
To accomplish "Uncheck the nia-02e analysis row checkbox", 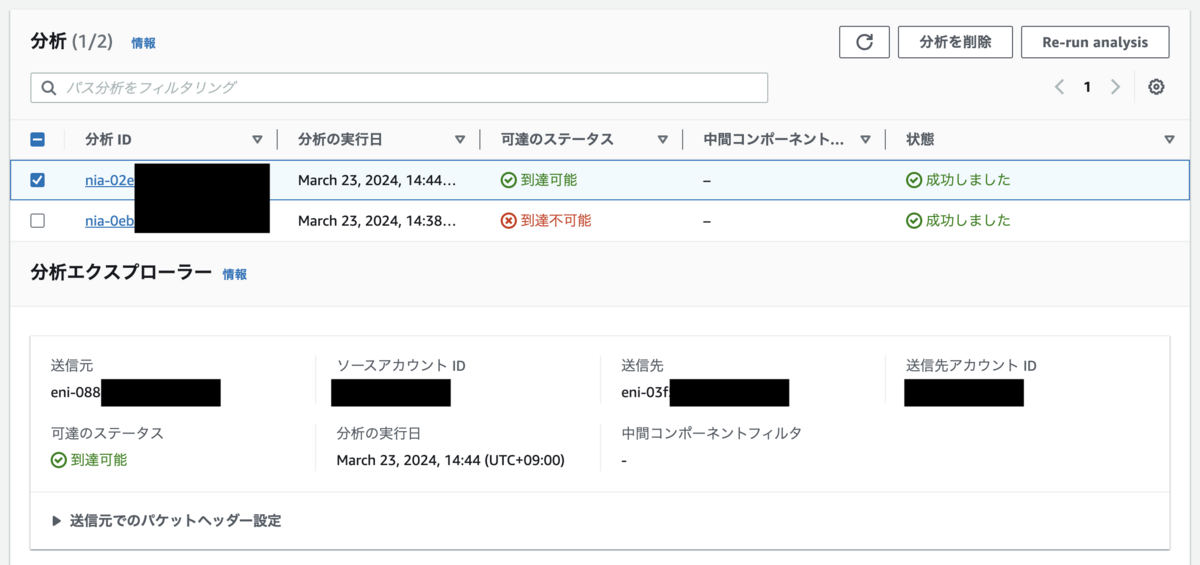I will click(x=37, y=180).
